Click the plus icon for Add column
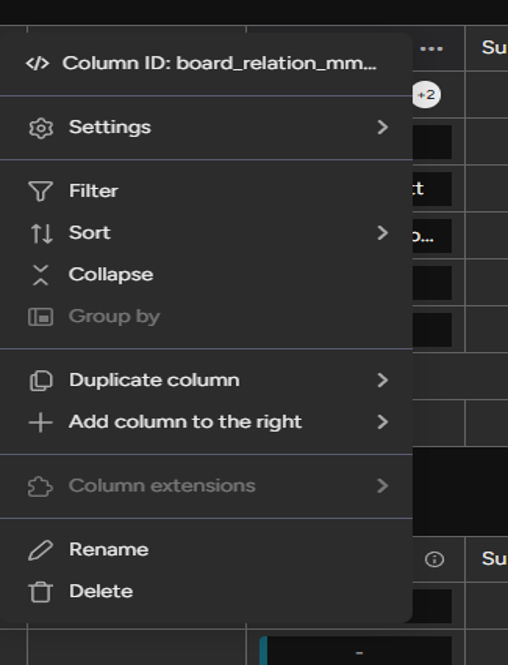This screenshot has width=508, height=665. 41,422
